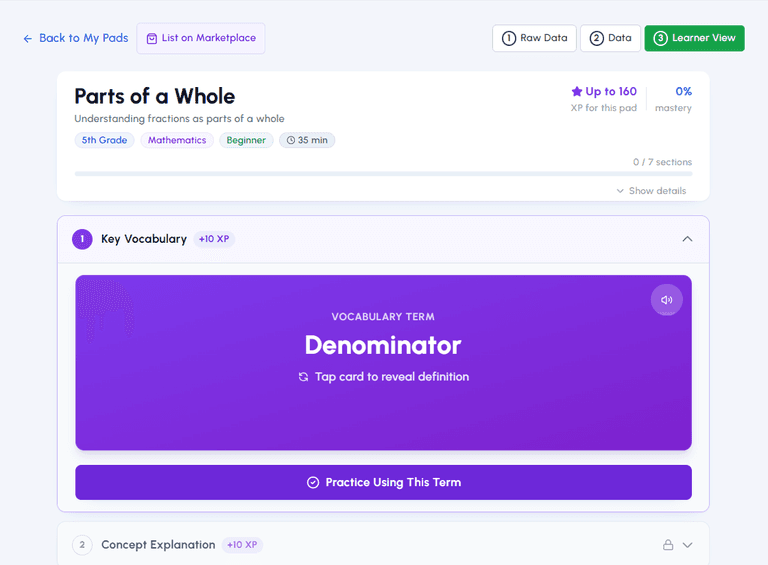Click the 0% mastery value
Image resolution: width=768 pixels, height=565 pixels.
pos(683,92)
